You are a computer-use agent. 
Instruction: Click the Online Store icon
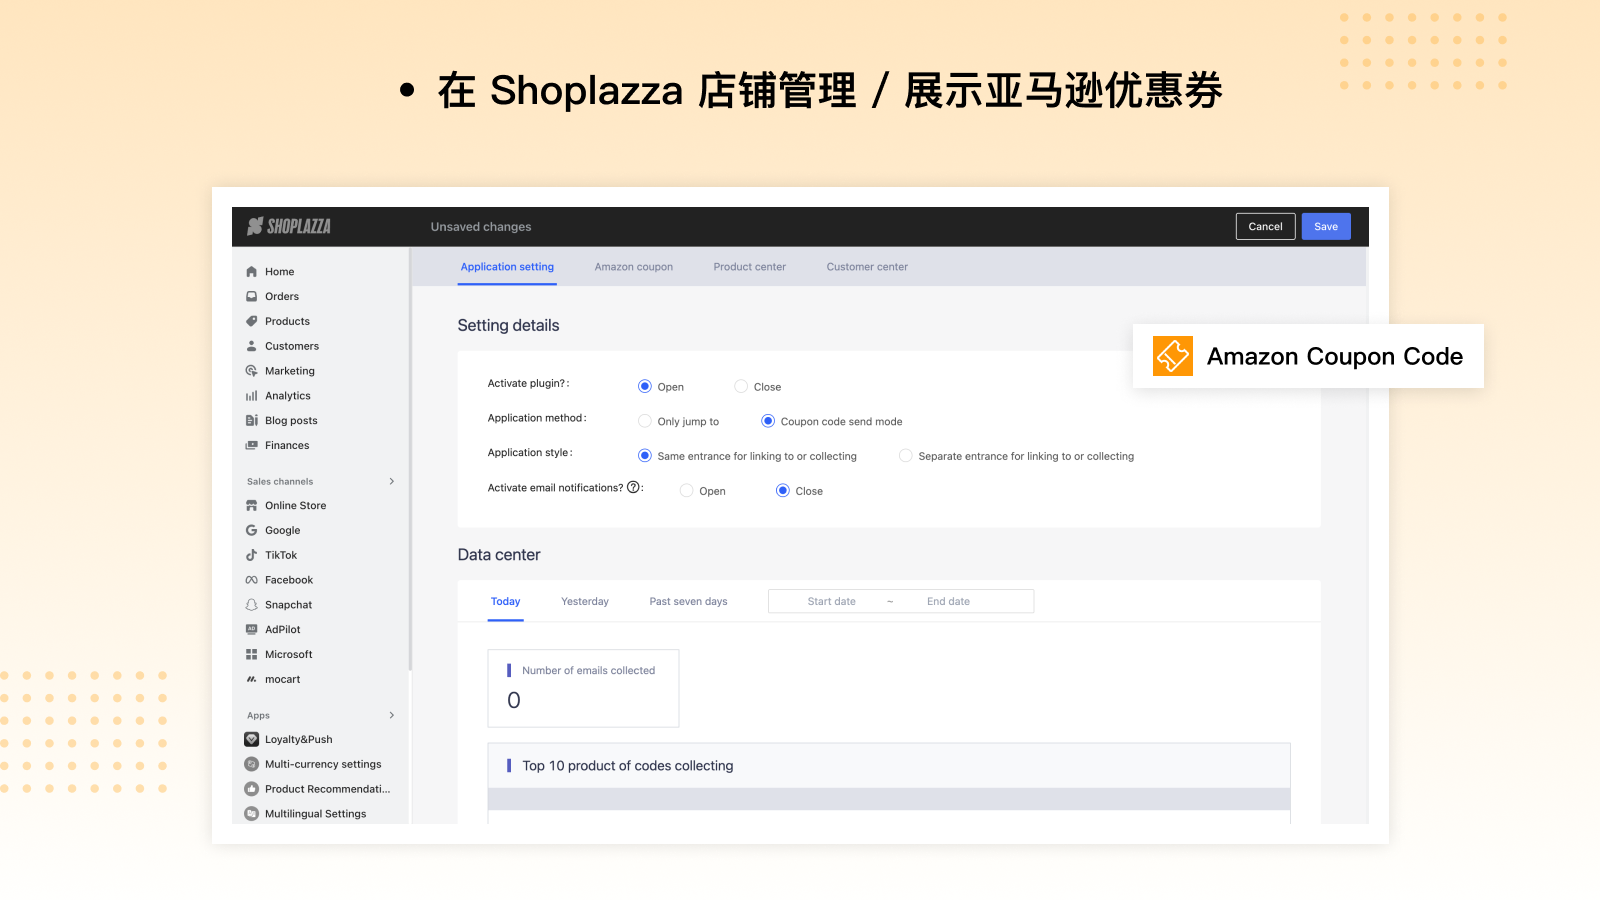pos(252,506)
